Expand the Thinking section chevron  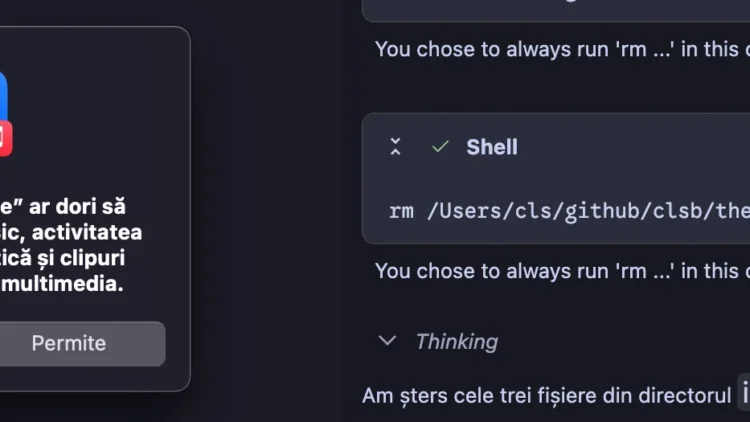[387, 341]
